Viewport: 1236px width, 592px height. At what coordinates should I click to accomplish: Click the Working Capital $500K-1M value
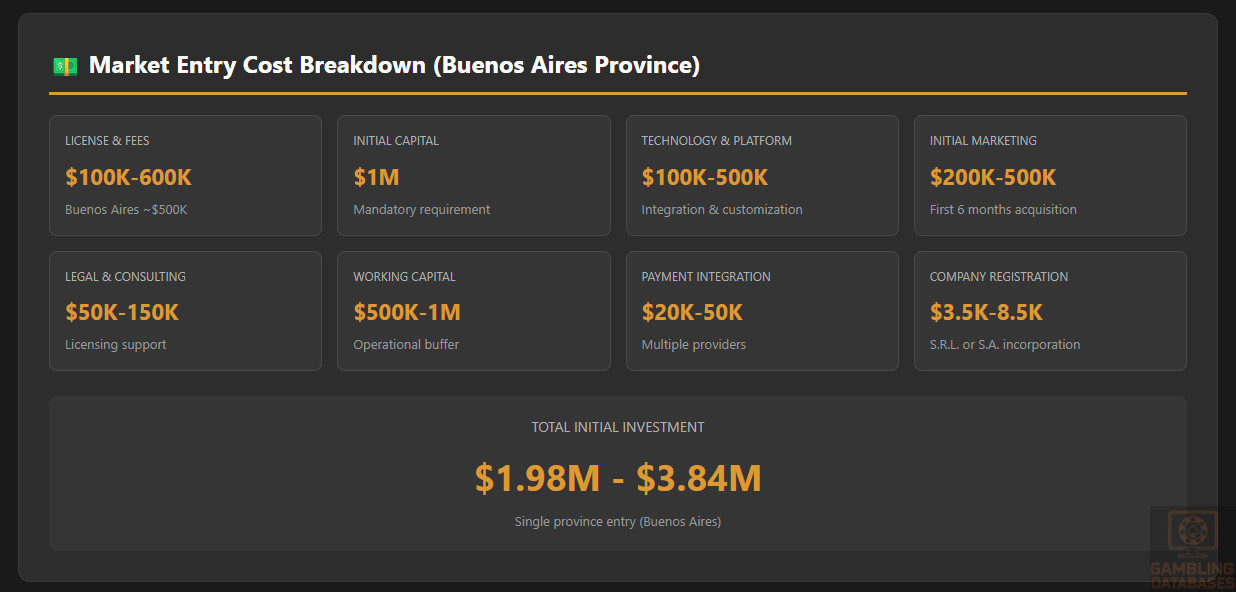406,313
